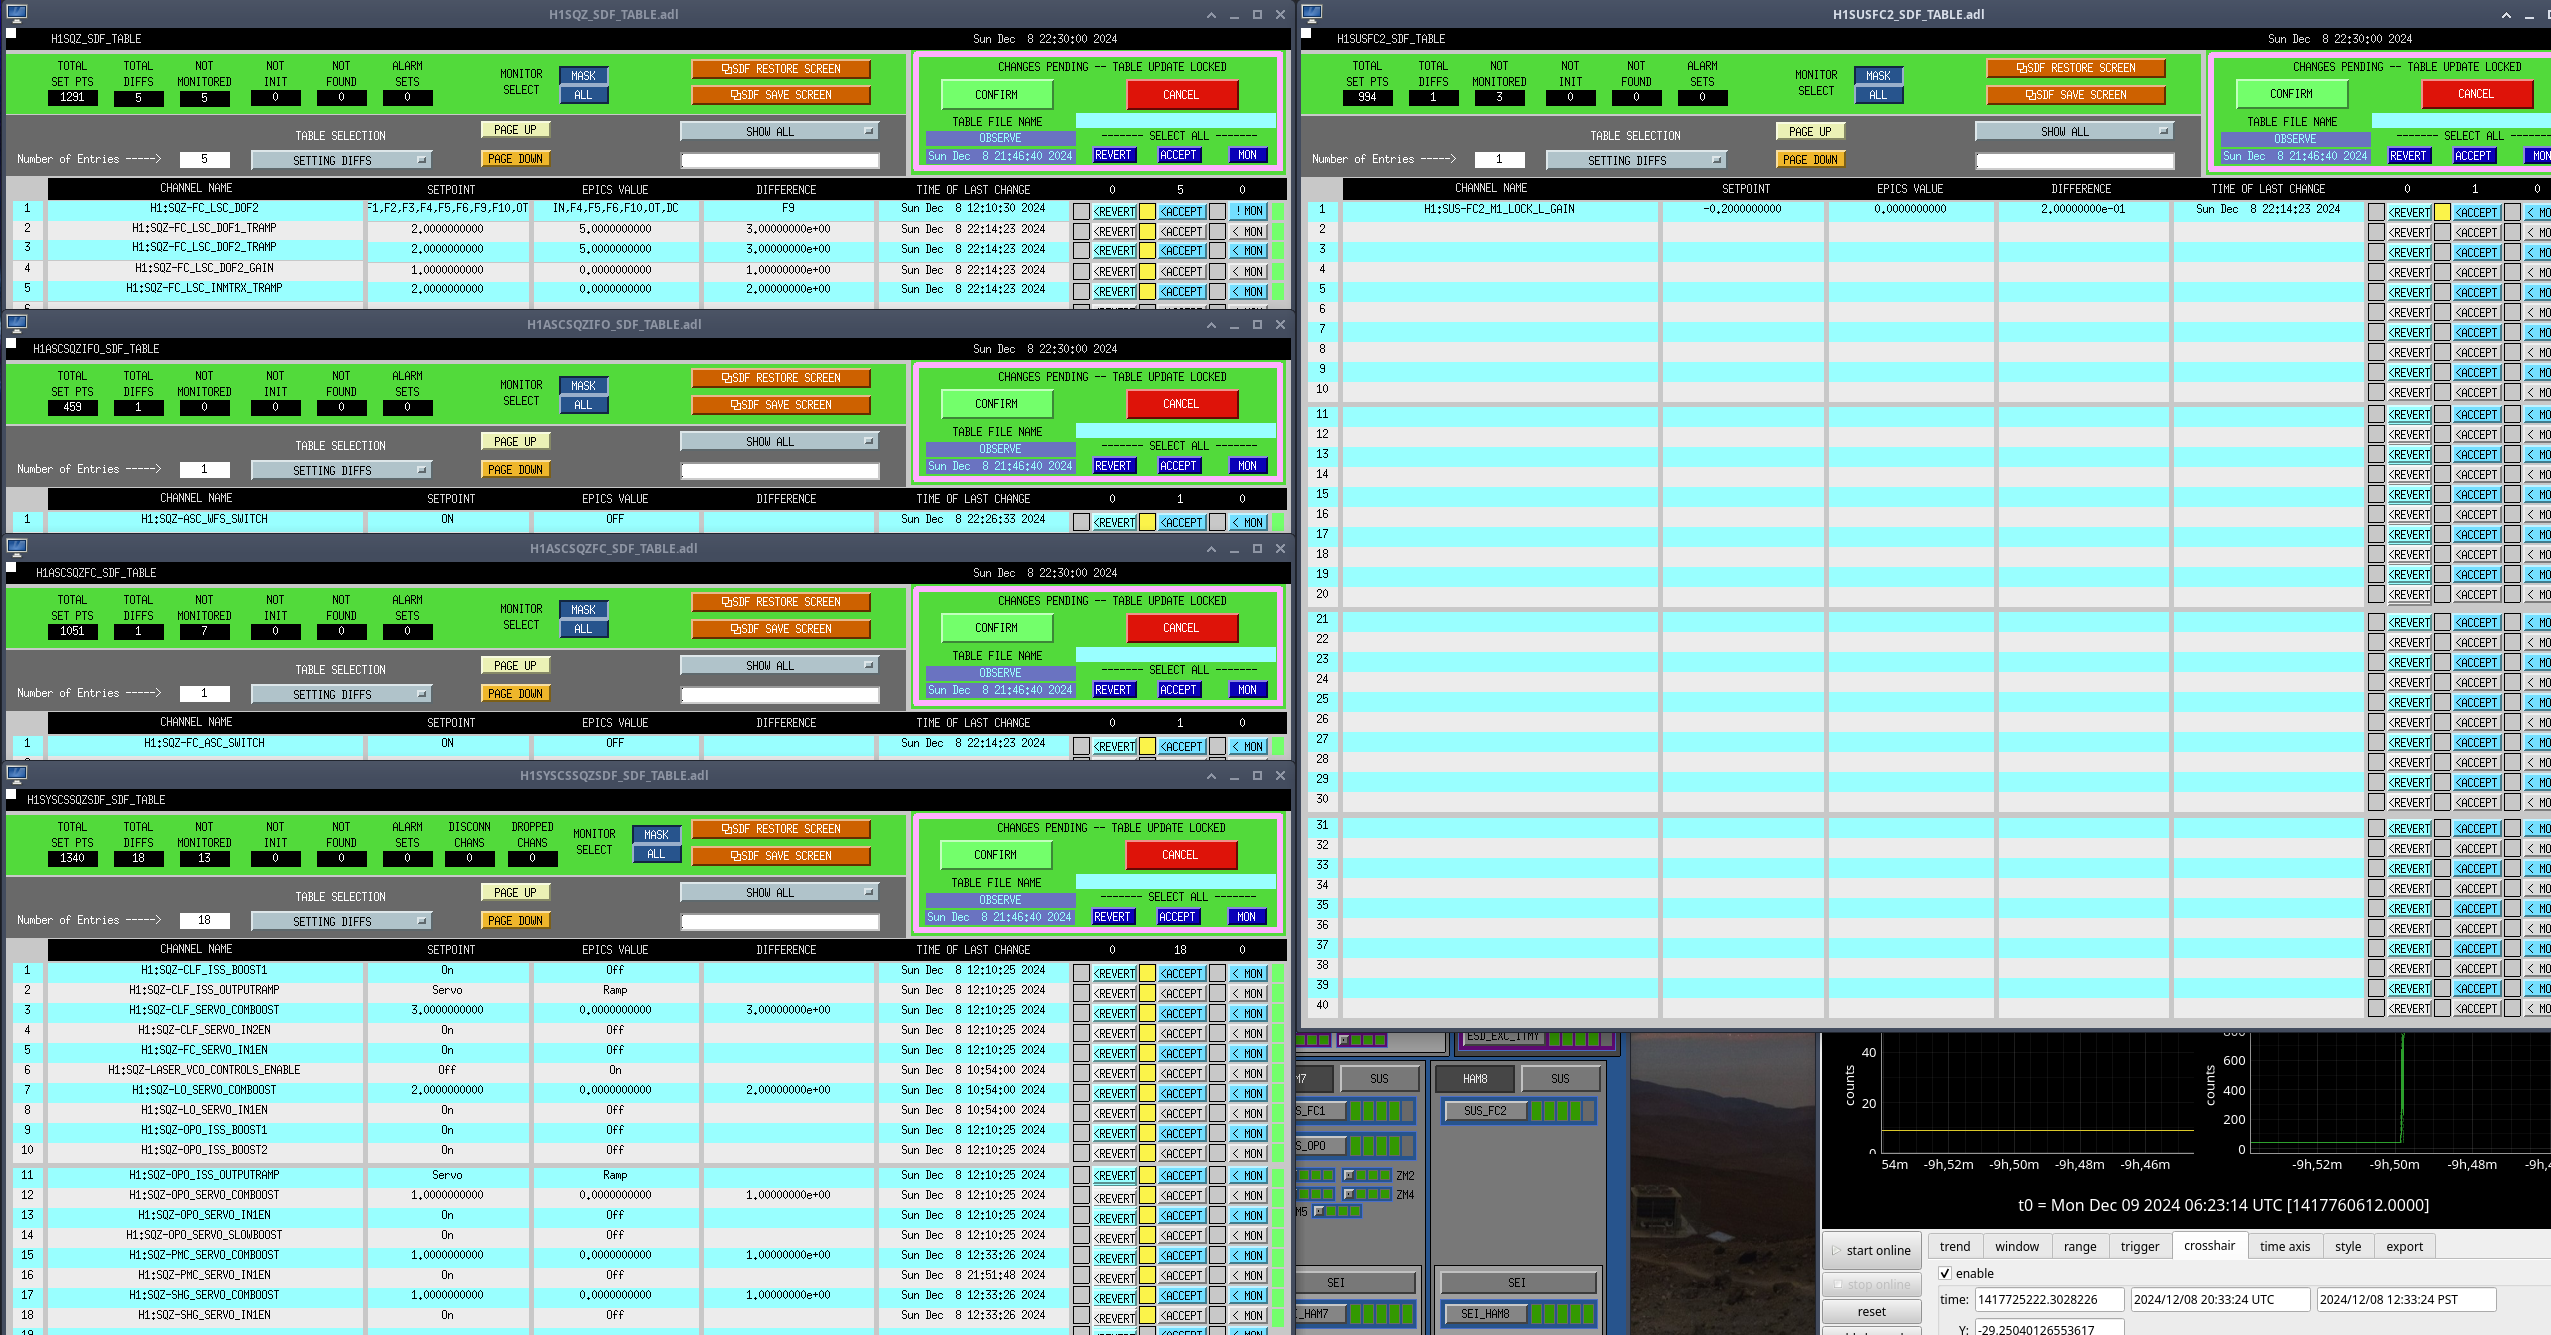Shade H1ASCSQZIFO_SDF_TABLE.adl window with up-arrow icon
Viewport: 2551px width, 1335px height.
pos(1211,325)
